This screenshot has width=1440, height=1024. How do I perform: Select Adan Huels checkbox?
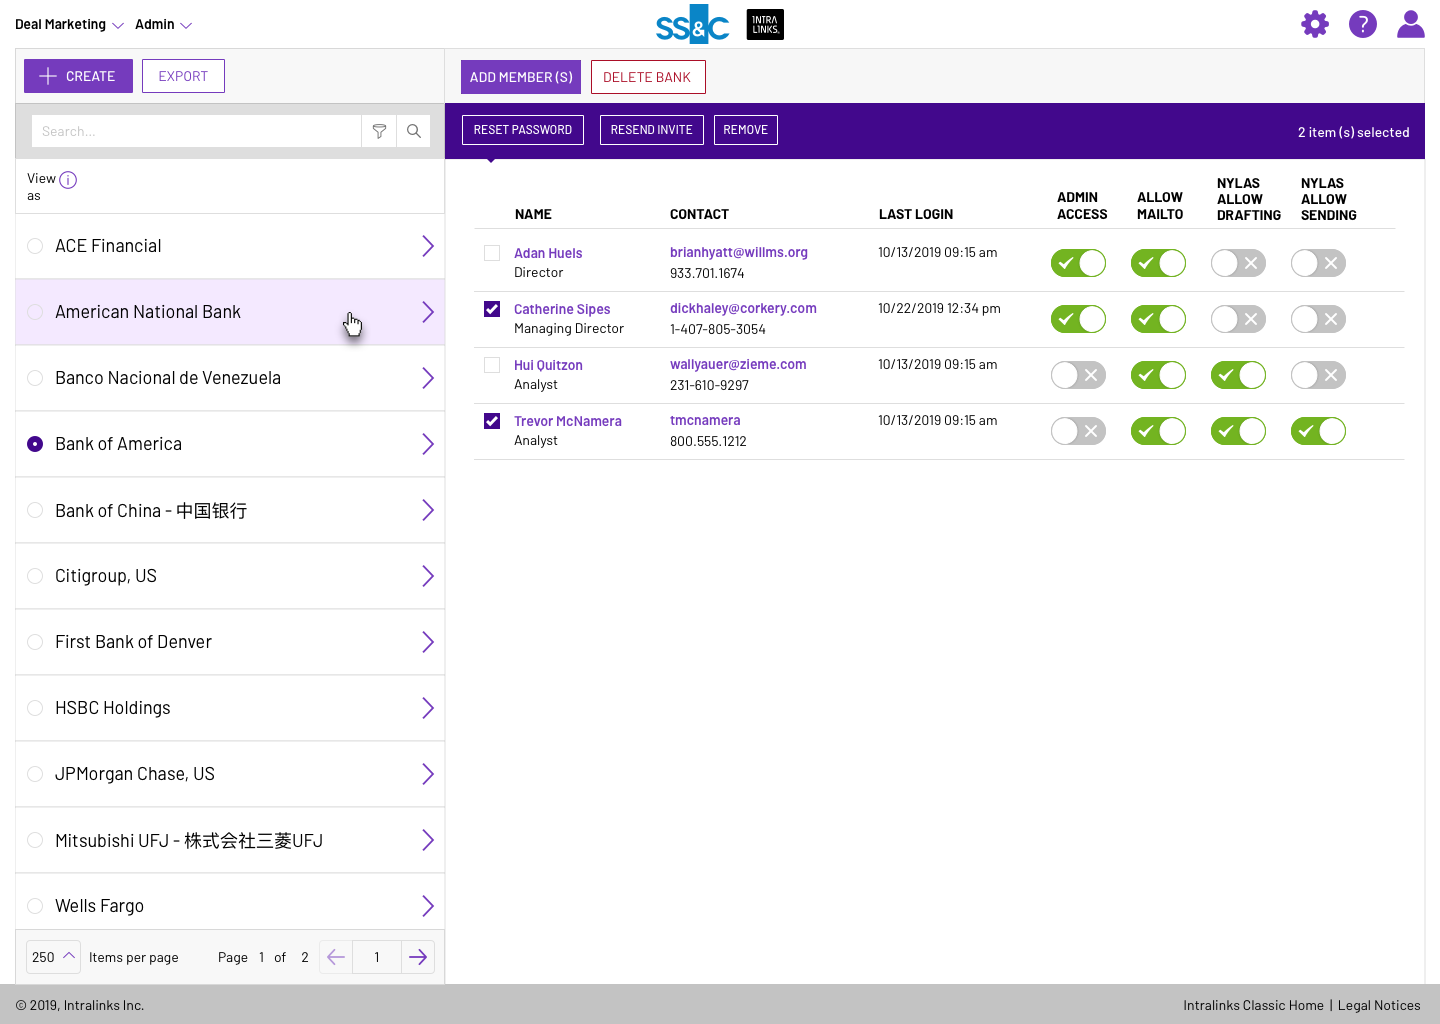(492, 253)
